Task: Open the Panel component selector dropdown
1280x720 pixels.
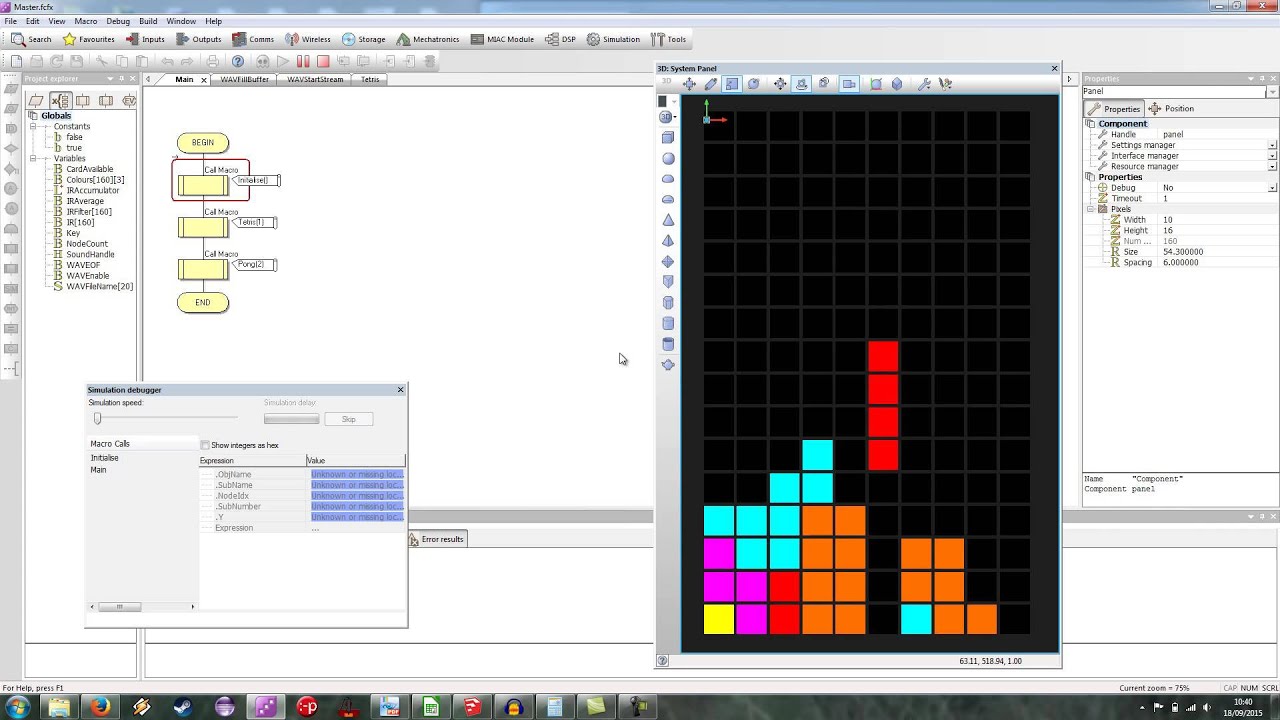Action: tap(1272, 92)
